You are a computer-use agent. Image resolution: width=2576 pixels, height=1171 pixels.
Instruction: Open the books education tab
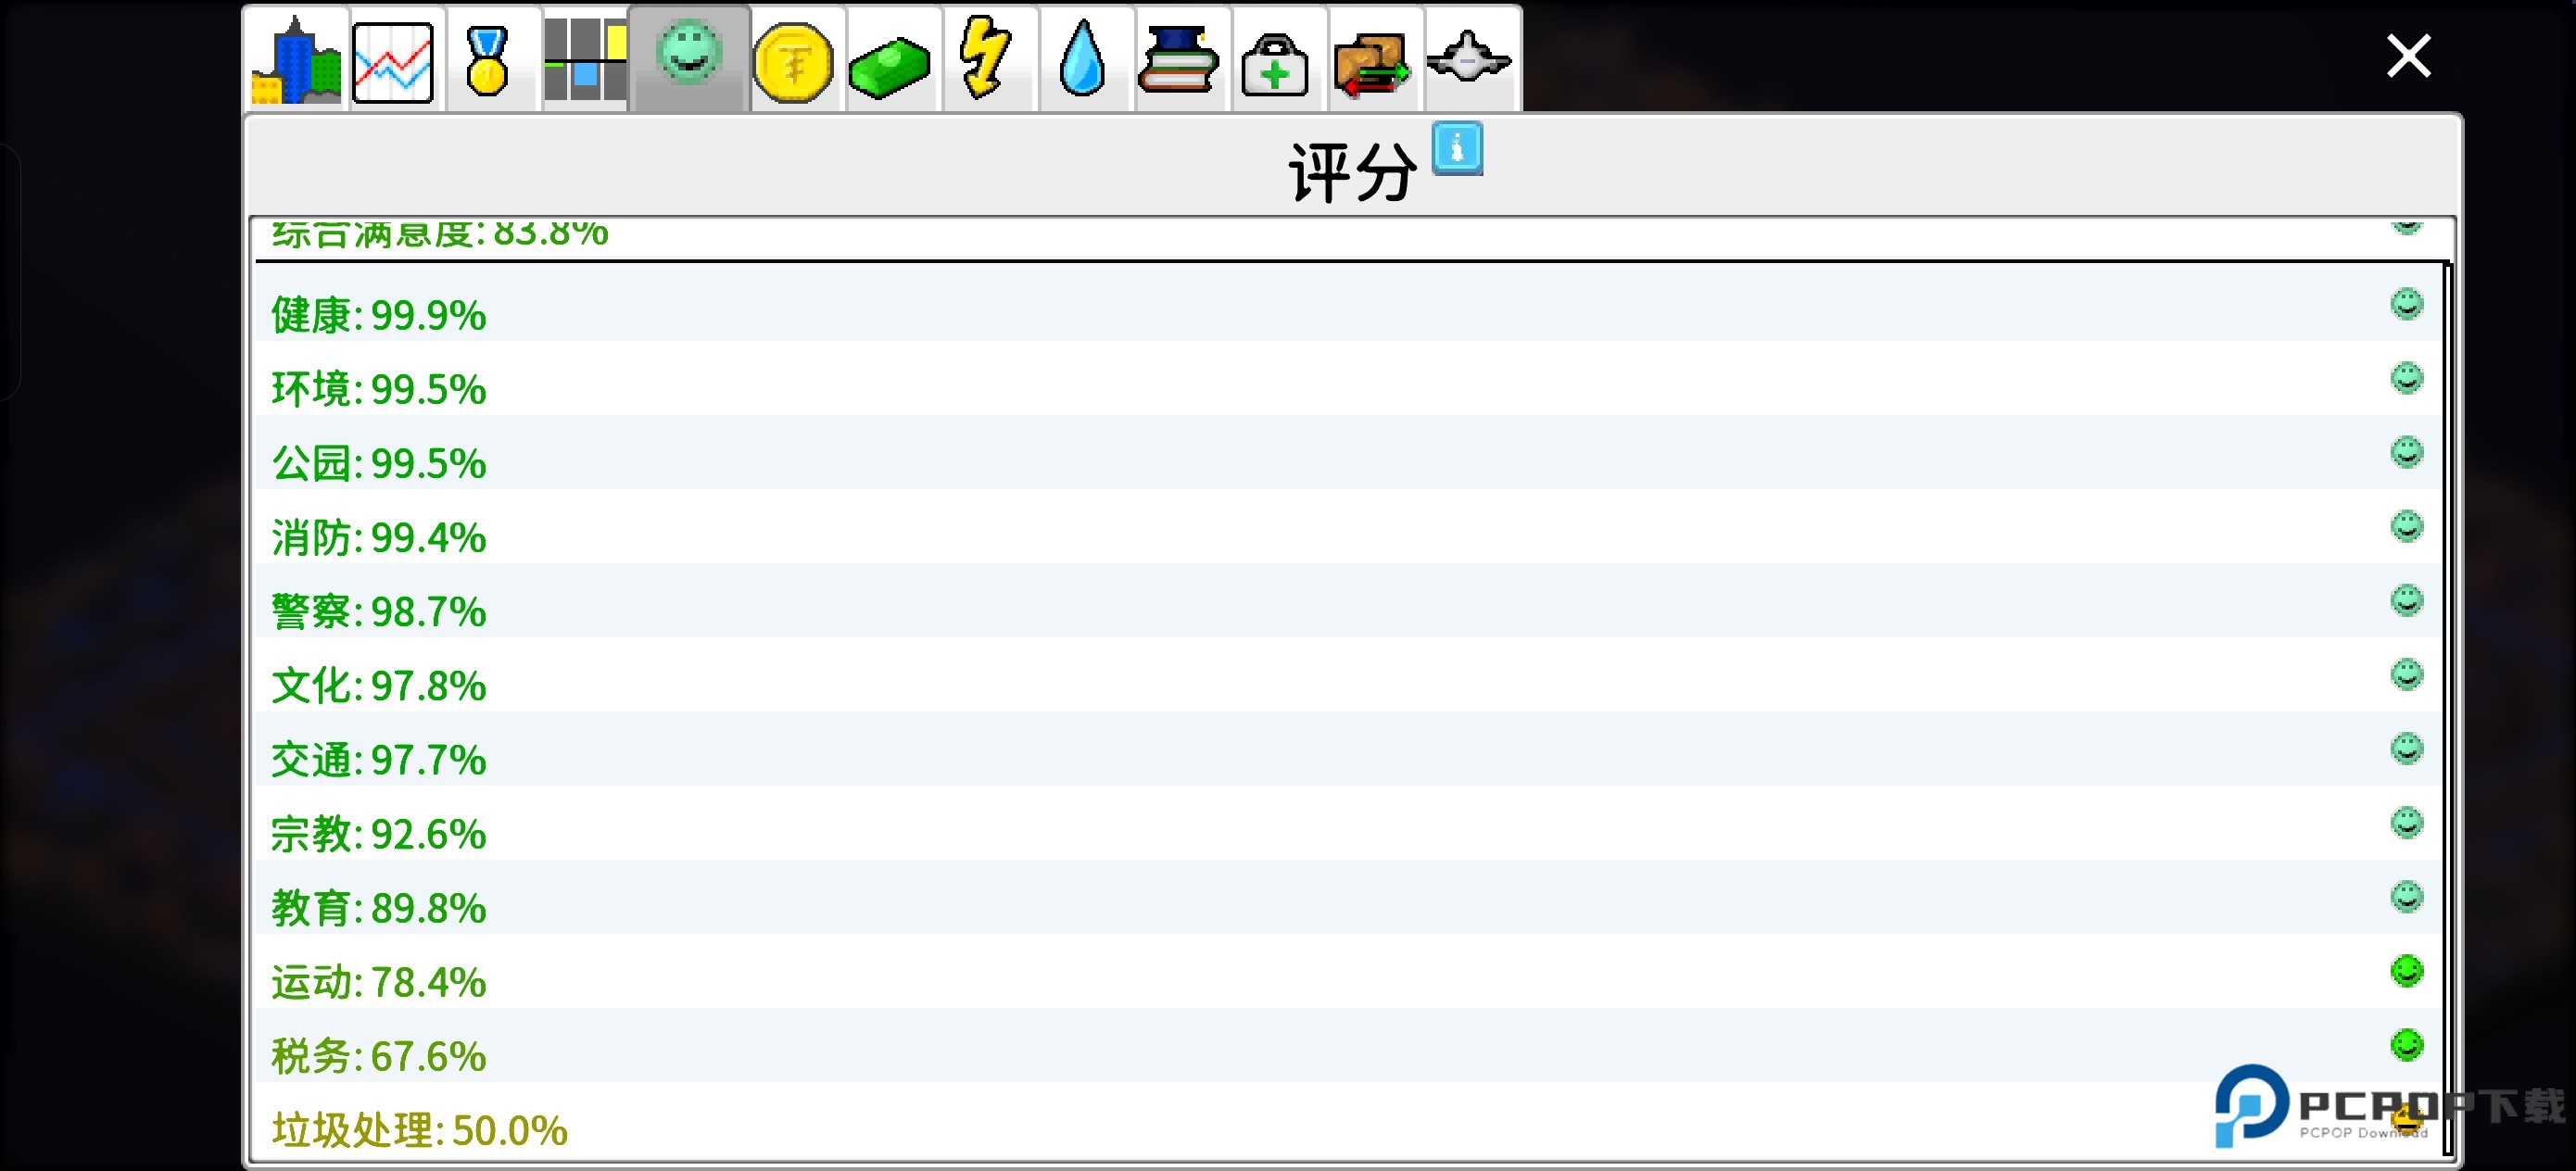click(x=1178, y=60)
